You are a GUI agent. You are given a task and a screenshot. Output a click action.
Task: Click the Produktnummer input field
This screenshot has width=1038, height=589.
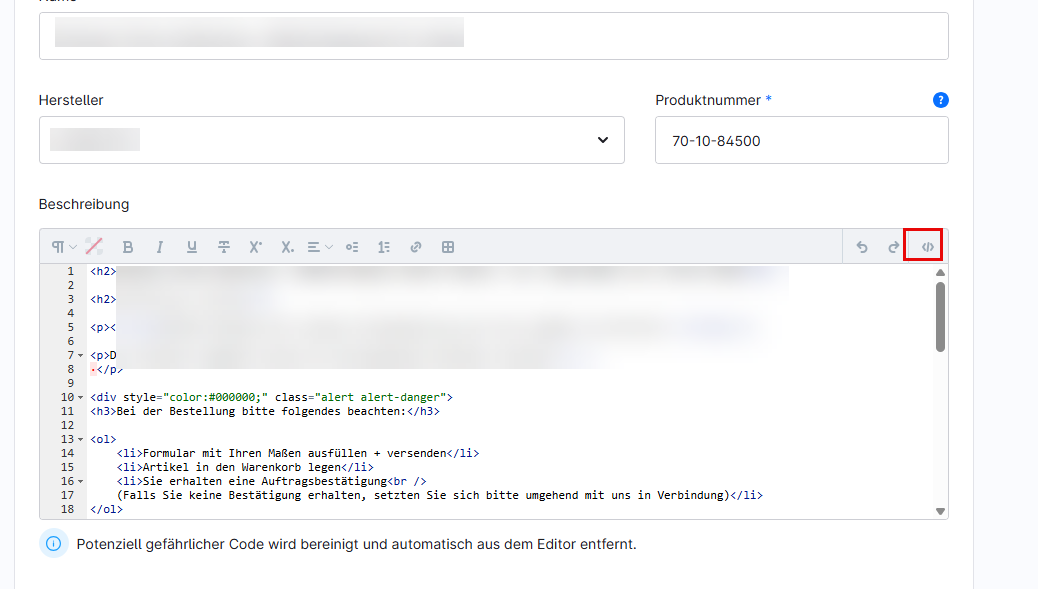tap(801, 140)
